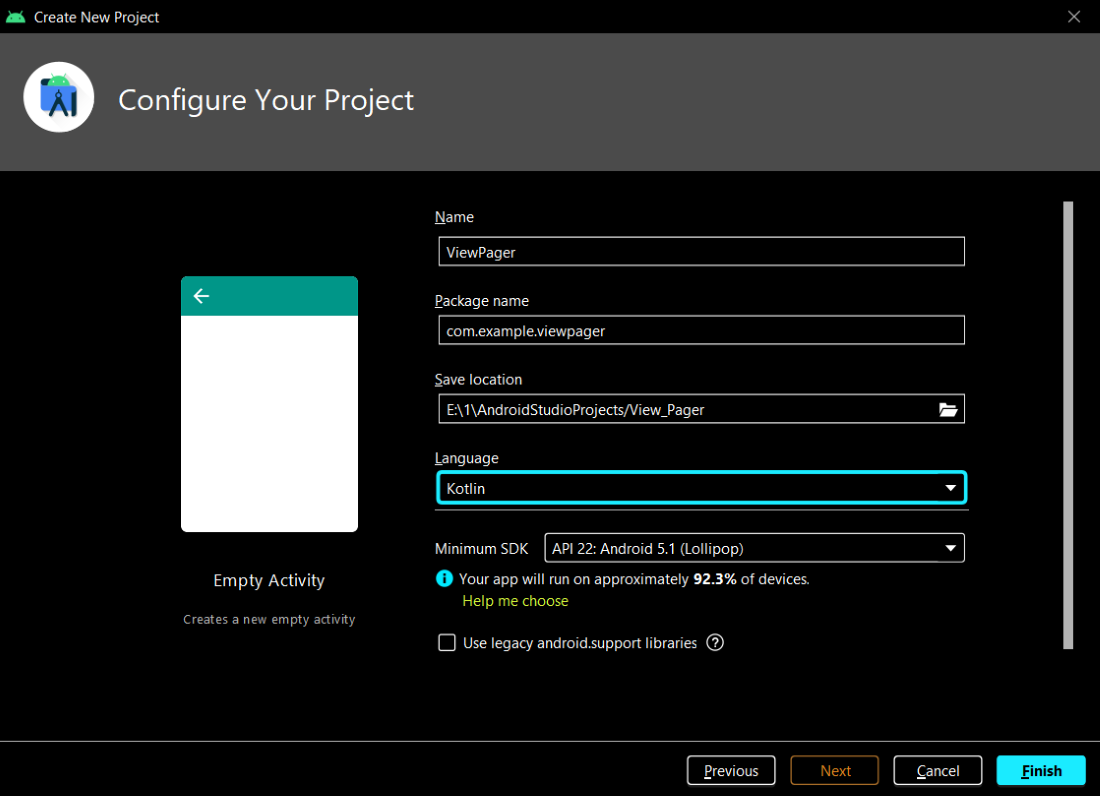
Task: Click the help question mark icon beside legacy libraries
Action: coord(715,642)
